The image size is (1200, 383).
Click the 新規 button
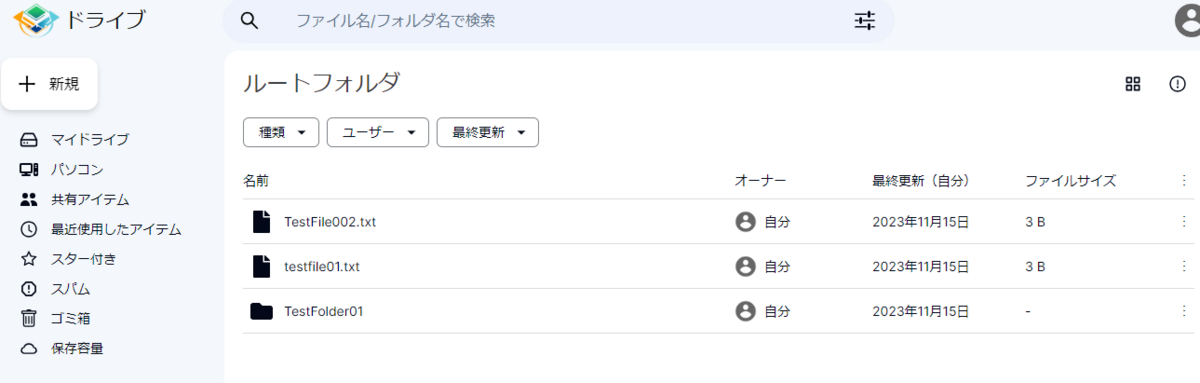tap(49, 84)
